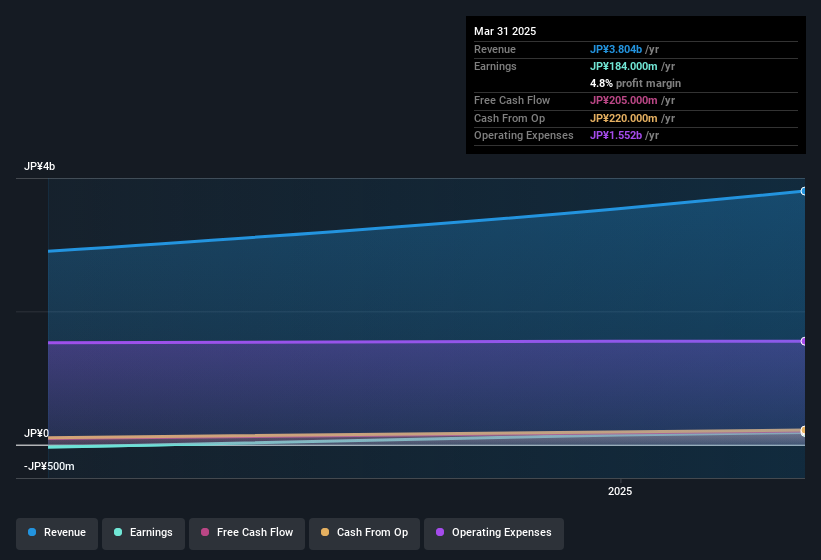Click the Mar 31 2025 tooltip date
821x560 pixels.
[x=505, y=31]
